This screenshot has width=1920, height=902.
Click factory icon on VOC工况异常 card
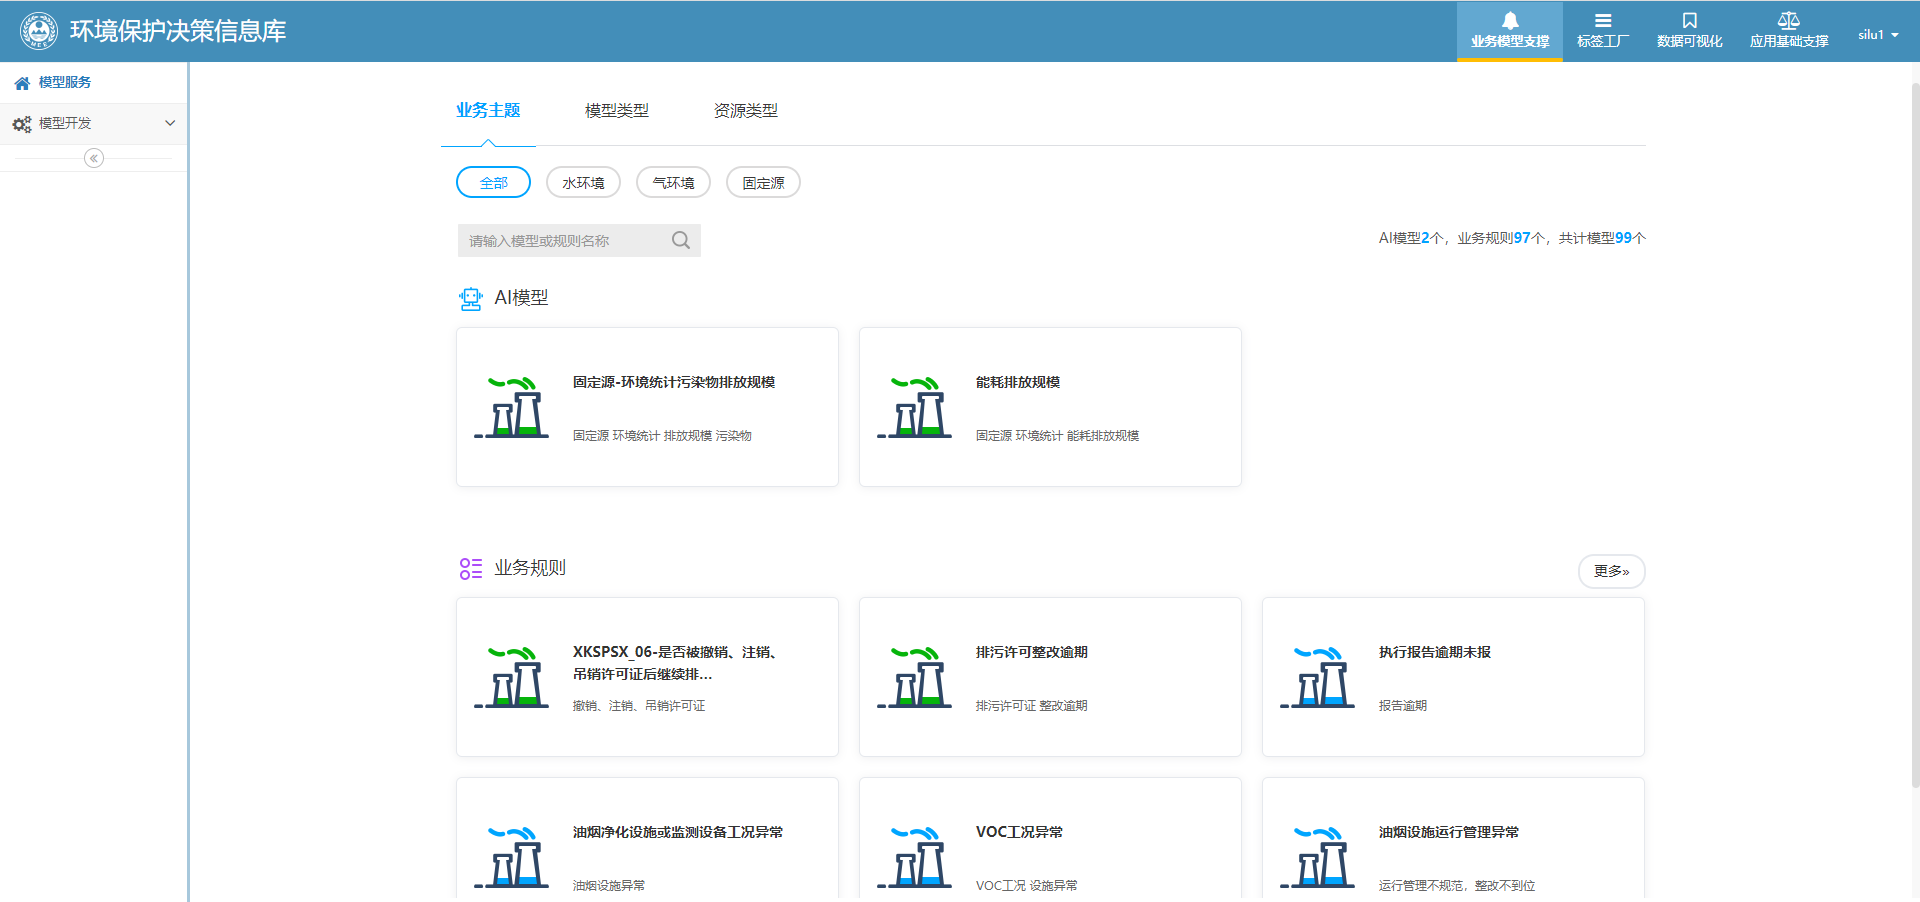(x=915, y=858)
